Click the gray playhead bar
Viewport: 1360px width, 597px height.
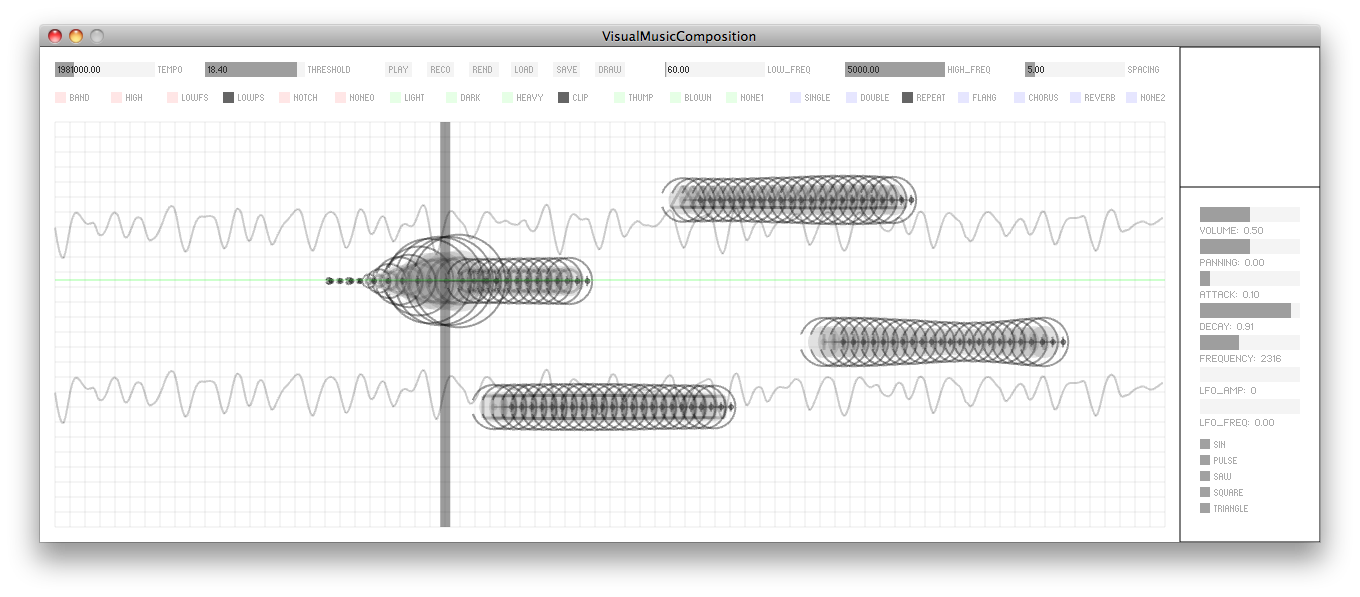[x=443, y=320]
